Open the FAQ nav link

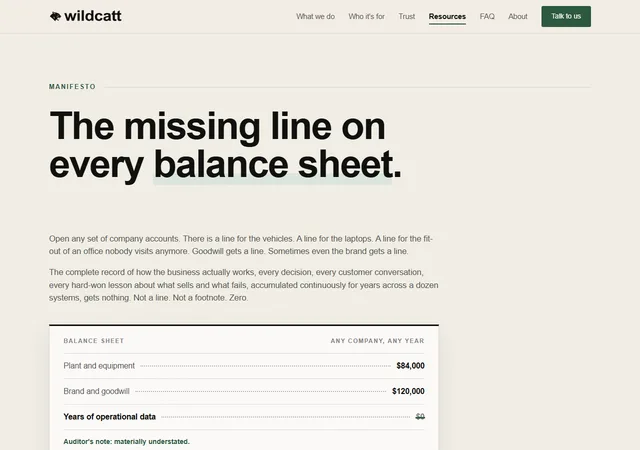tap(487, 16)
